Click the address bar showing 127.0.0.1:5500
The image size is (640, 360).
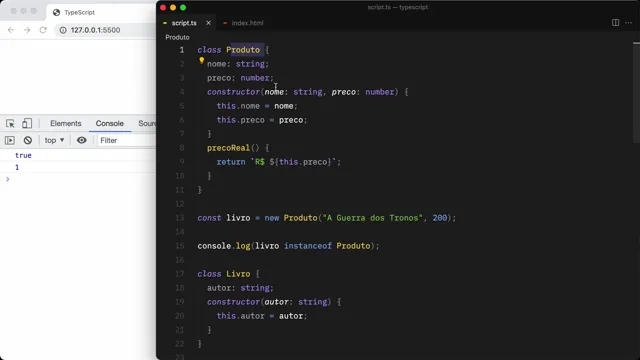click(x=105, y=30)
